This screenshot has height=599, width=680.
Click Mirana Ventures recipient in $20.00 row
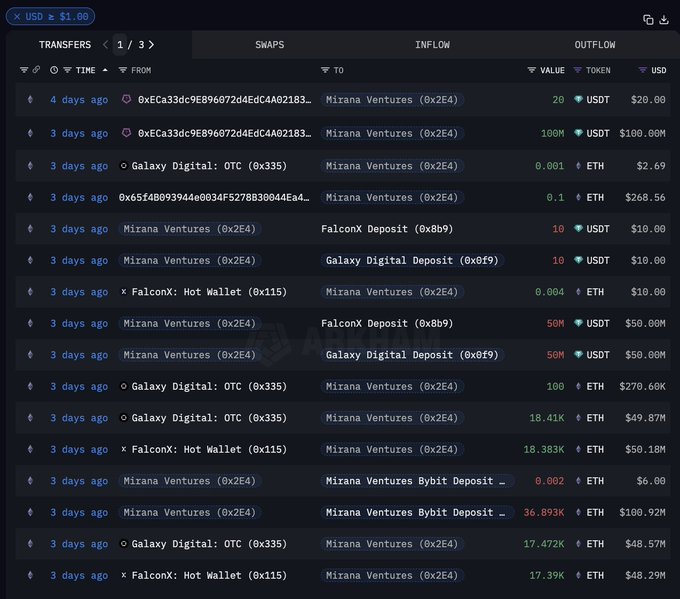392,100
